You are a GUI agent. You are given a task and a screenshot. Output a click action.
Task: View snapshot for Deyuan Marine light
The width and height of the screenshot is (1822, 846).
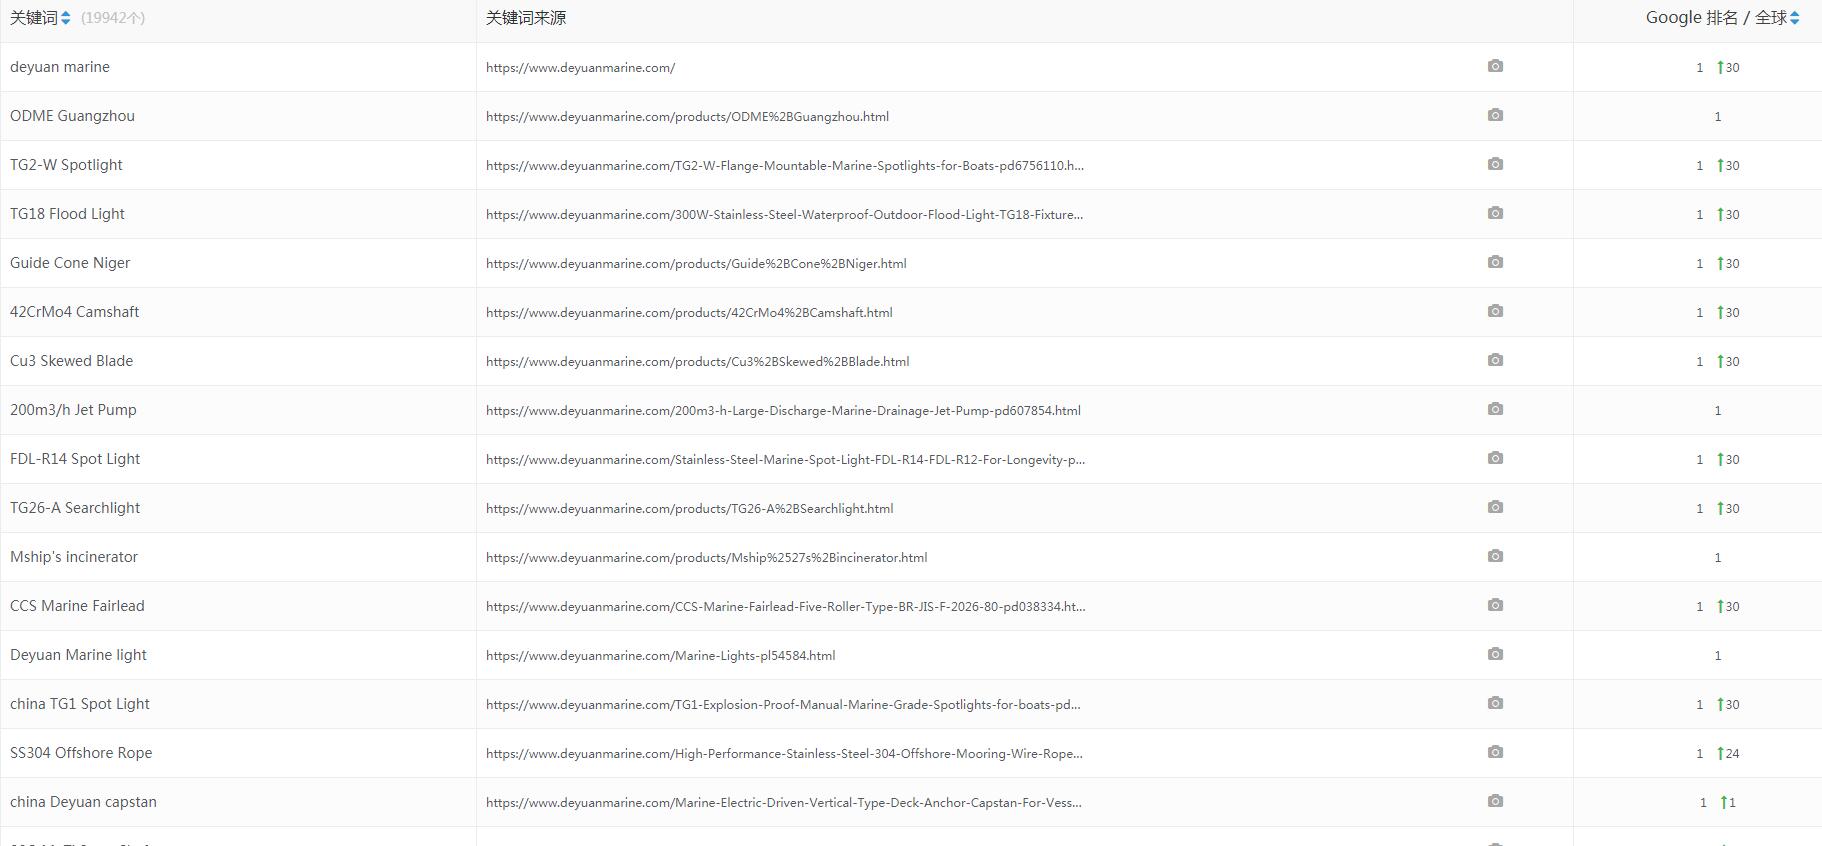1495,654
